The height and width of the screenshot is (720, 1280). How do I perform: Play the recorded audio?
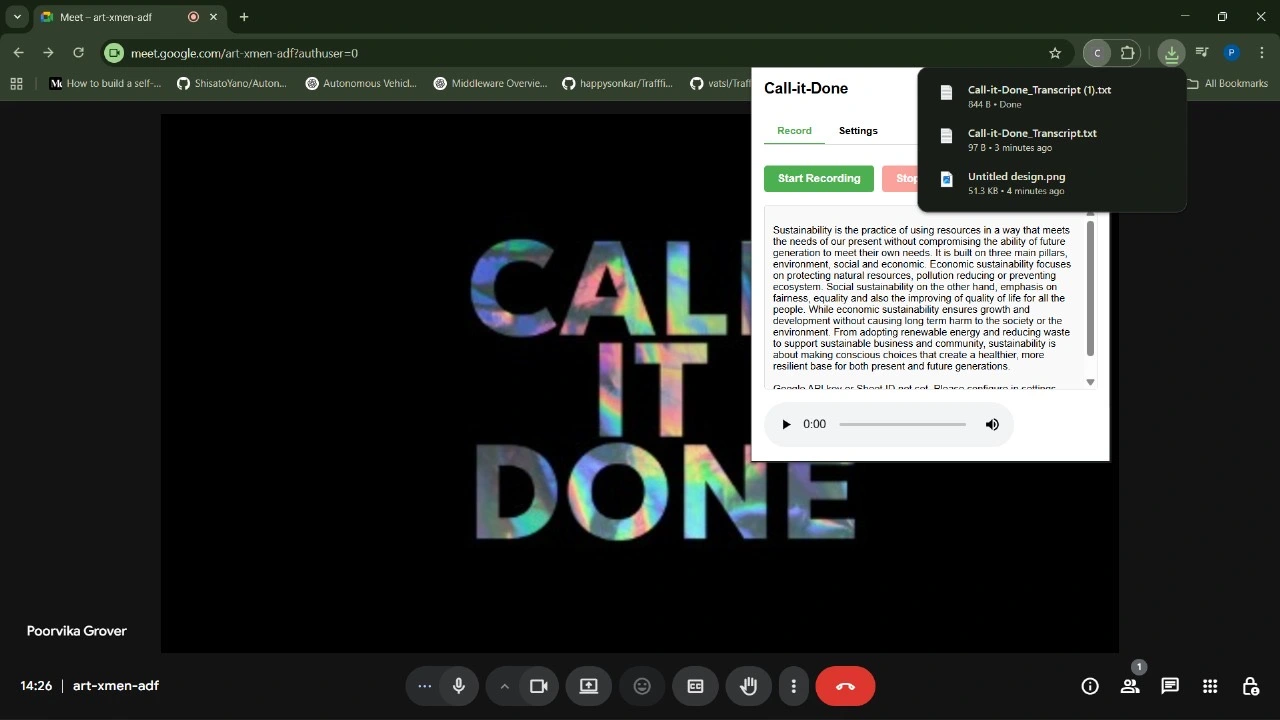[786, 425]
